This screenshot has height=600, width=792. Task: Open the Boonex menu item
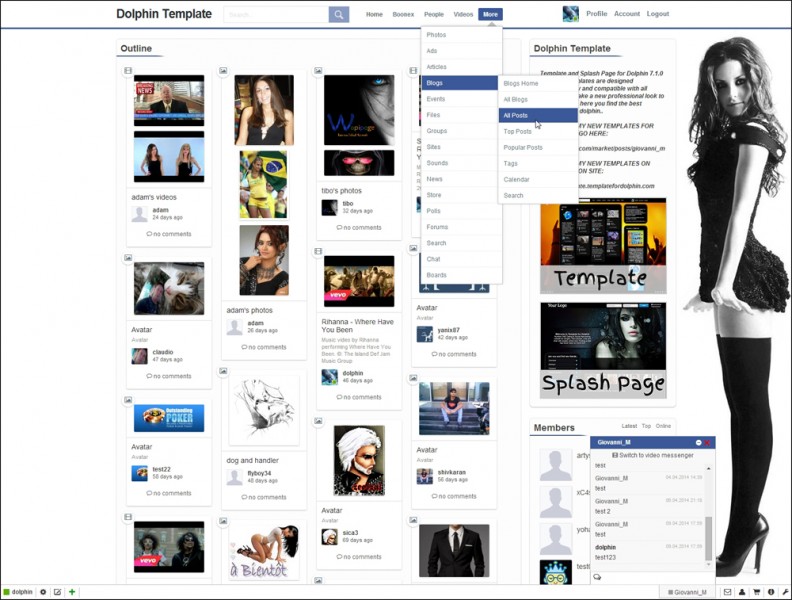403,15
